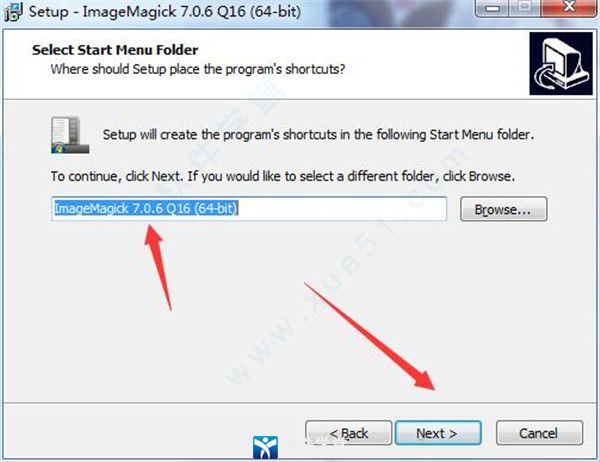Image resolution: width=600 pixels, height=462 pixels.
Task: Click the Setup - ImageMagick title bar text
Action: (x=165, y=11)
